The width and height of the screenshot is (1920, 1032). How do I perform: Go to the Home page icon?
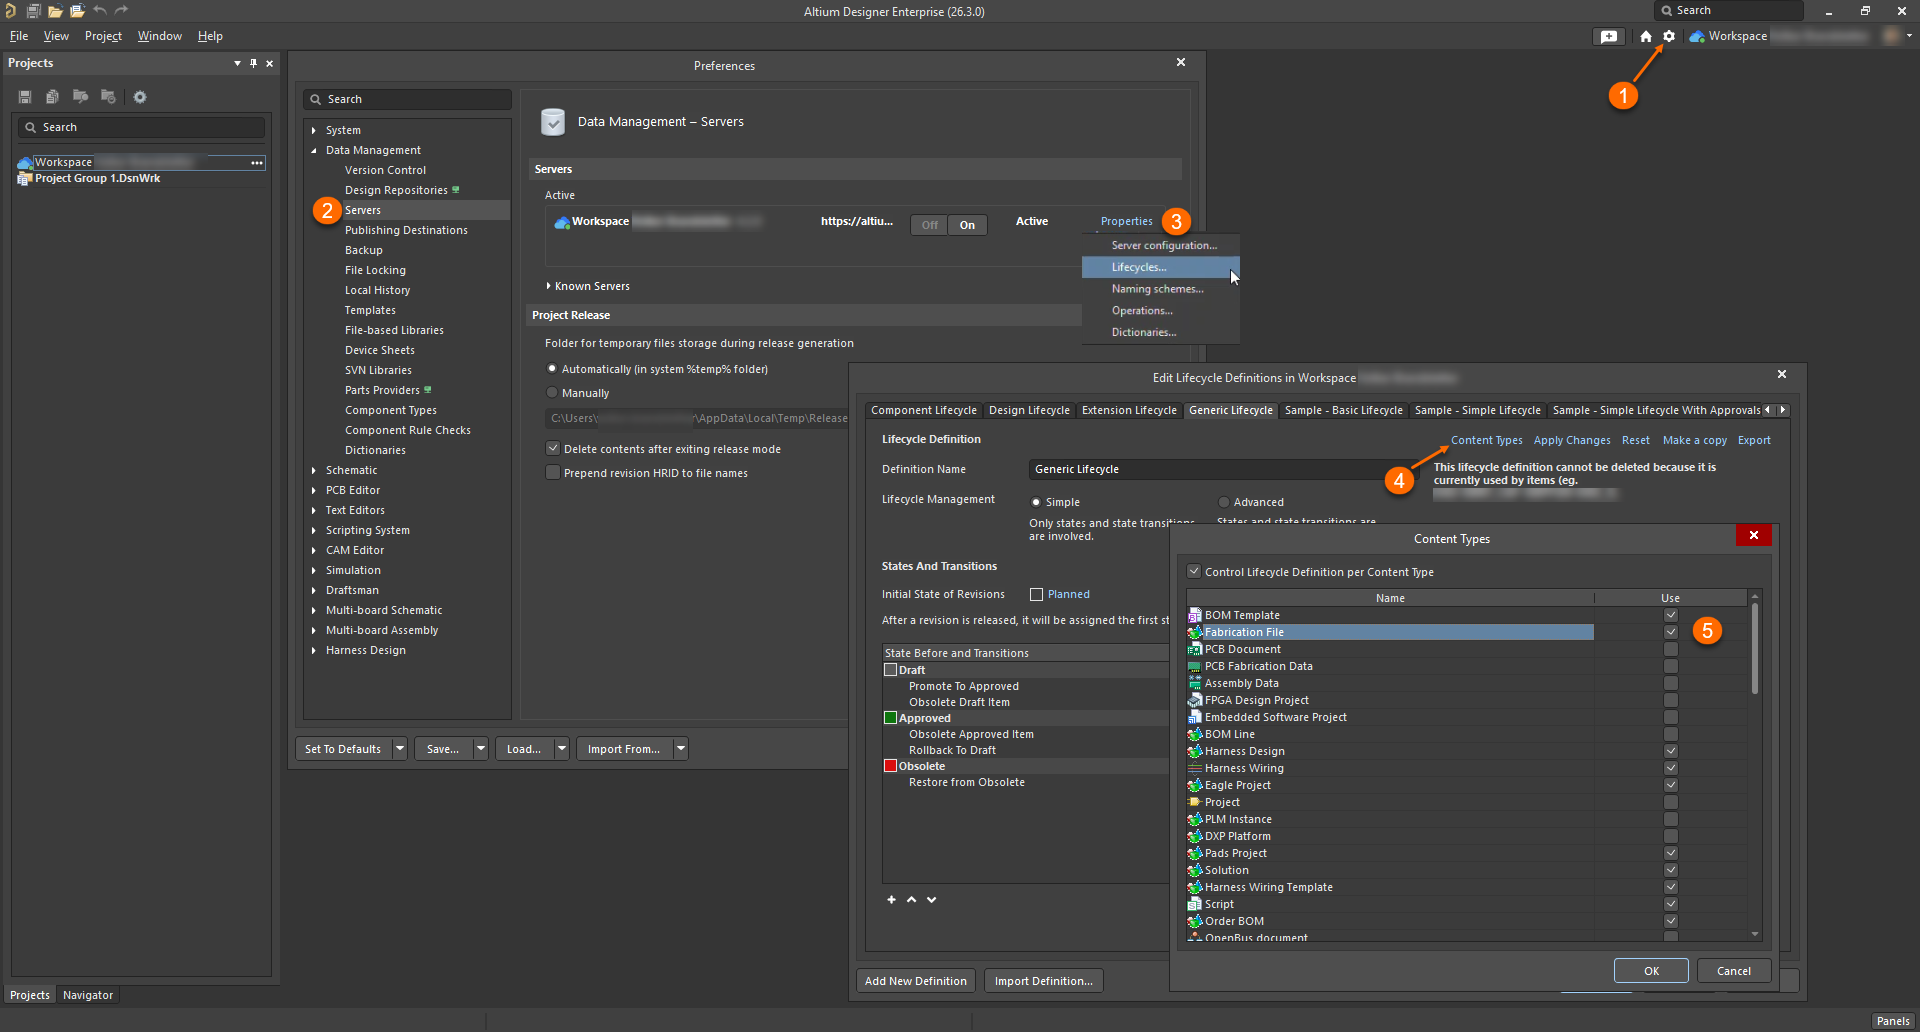click(x=1646, y=36)
